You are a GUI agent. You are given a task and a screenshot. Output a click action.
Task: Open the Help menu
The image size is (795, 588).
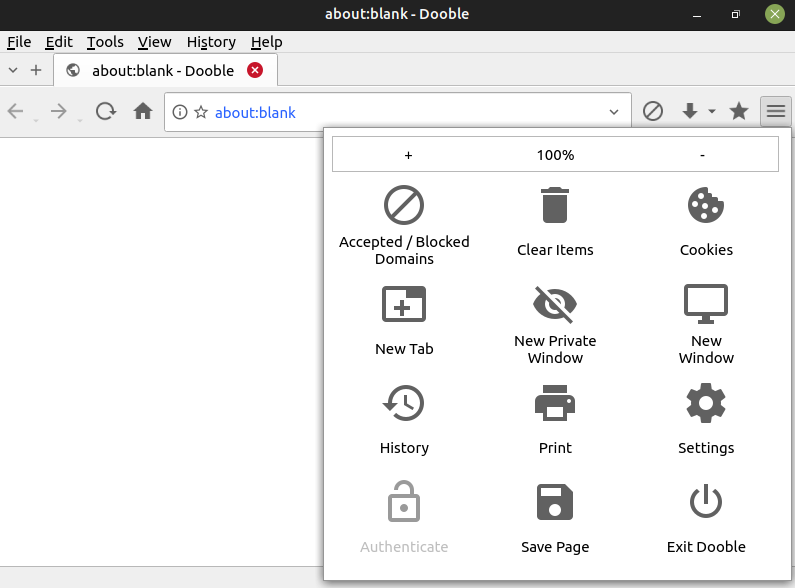(267, 42)
